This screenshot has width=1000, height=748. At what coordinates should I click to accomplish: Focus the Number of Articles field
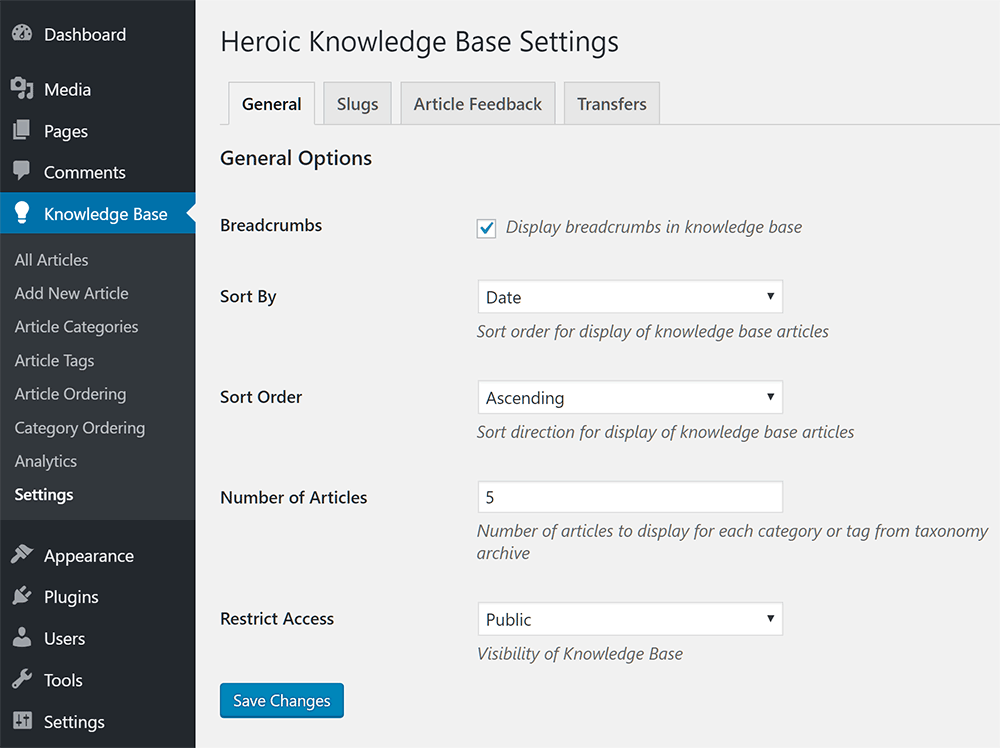coord(629,498)
